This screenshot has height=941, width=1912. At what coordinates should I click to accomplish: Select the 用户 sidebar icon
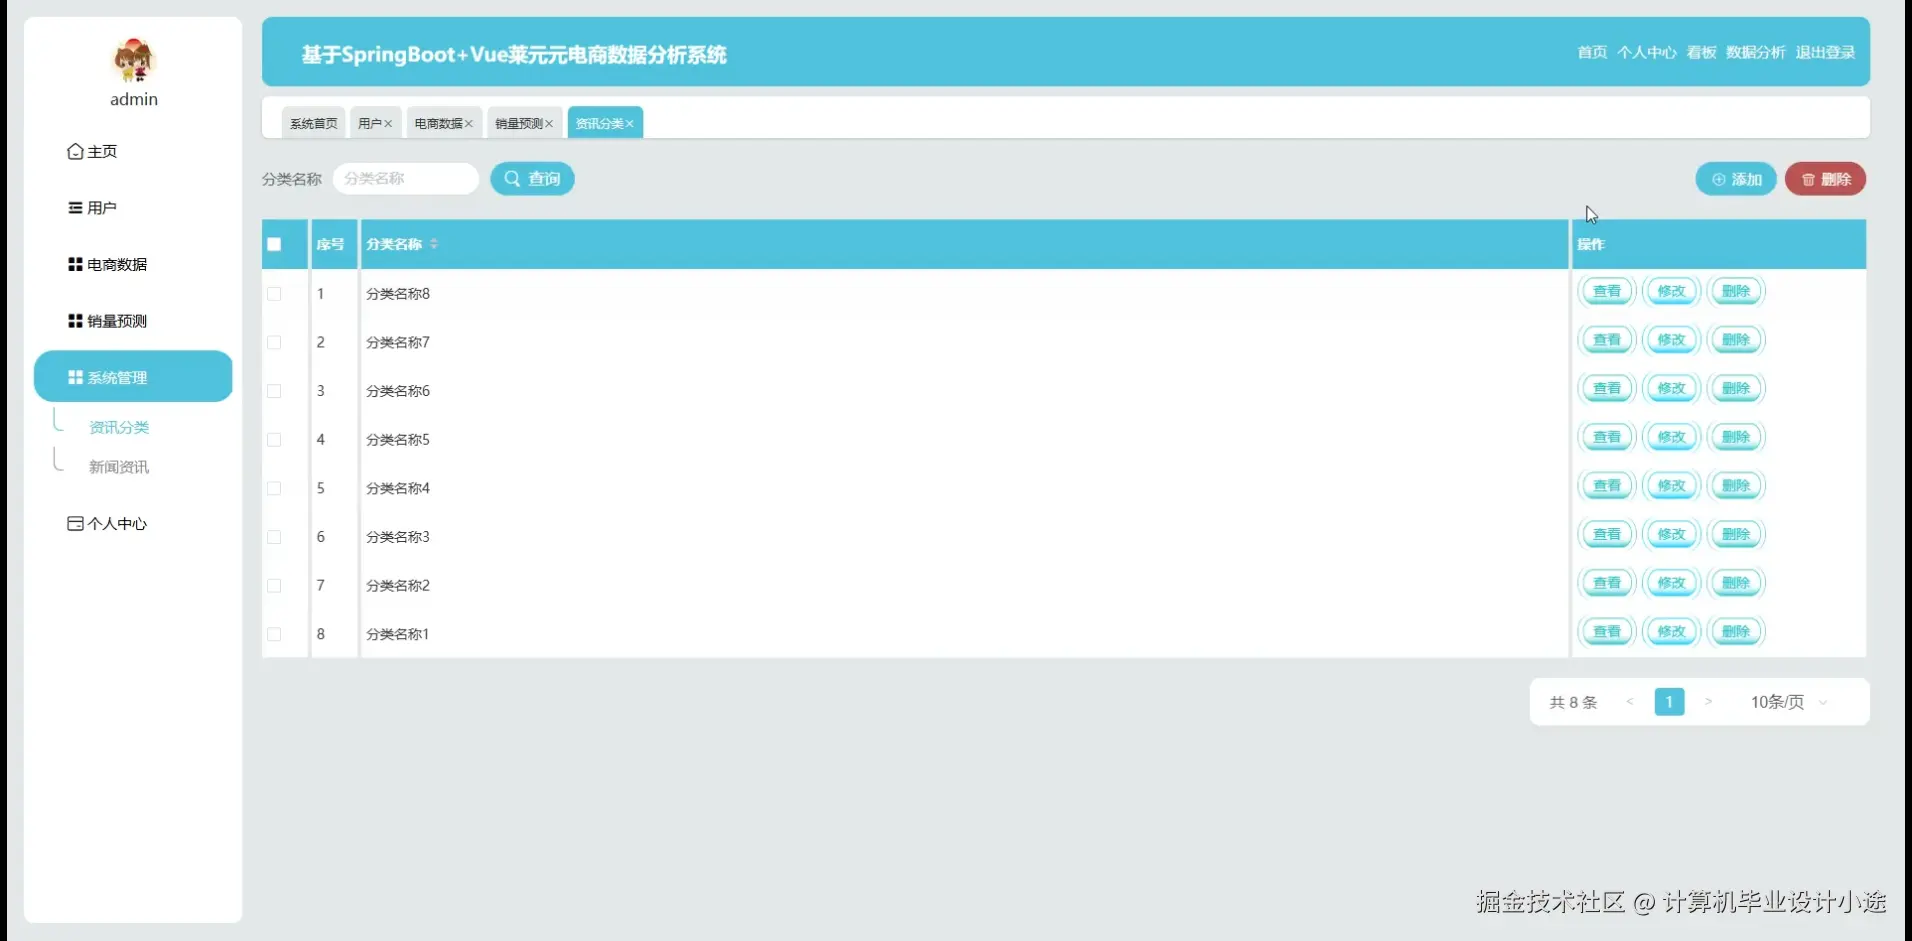(x=76, y=207)
